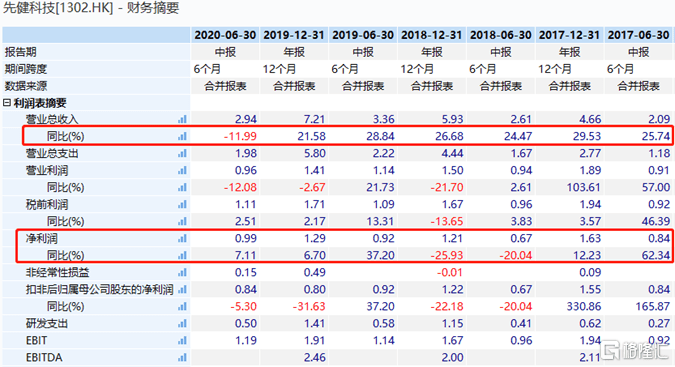
Task: Click revenue value 5.93 for 2018-12-31
Action: click(452, 119)
